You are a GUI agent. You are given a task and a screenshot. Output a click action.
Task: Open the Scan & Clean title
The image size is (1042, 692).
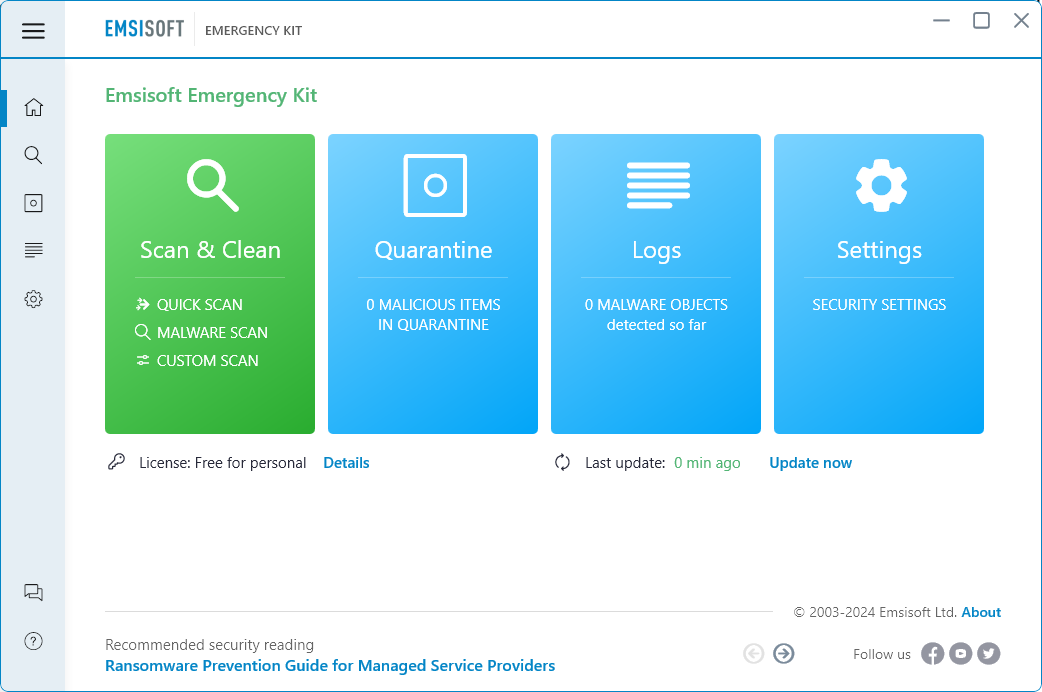coord(210,250)
